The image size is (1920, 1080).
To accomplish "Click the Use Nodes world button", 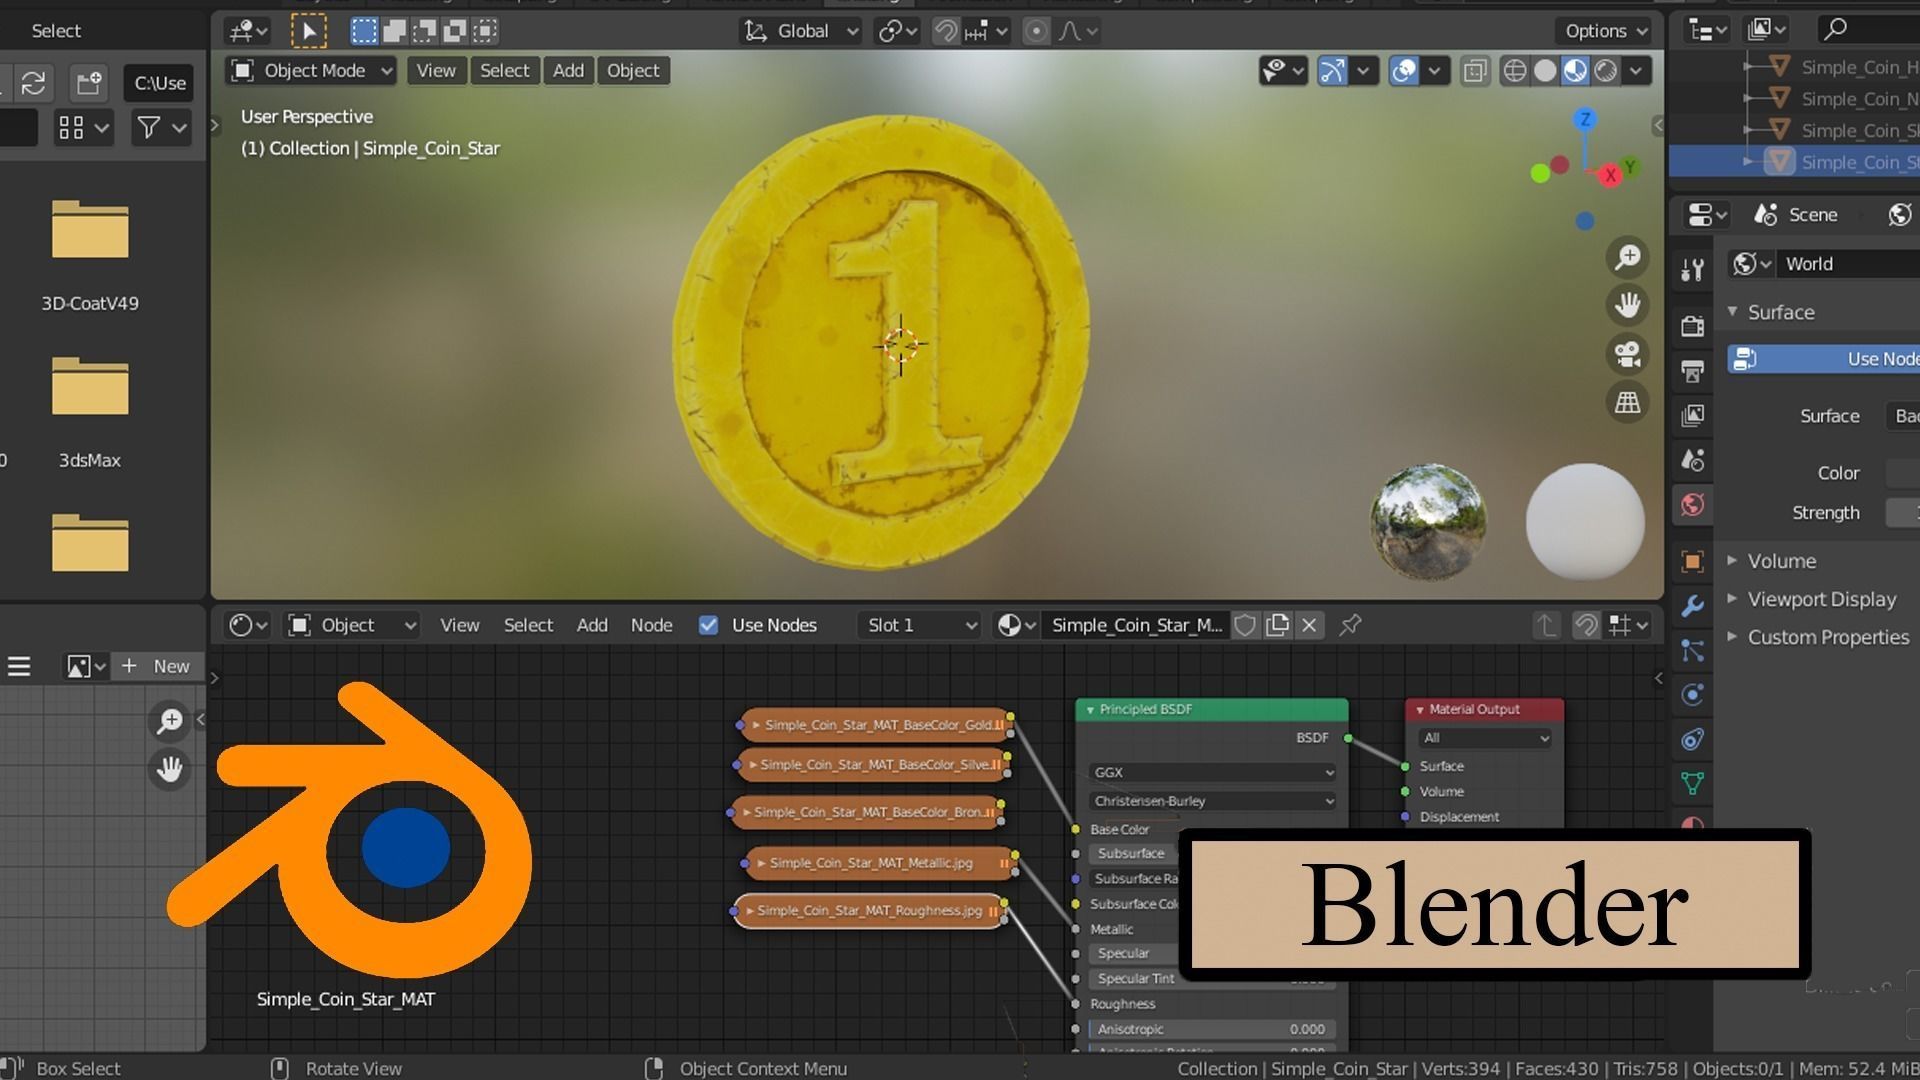I will coord(1824,359).
